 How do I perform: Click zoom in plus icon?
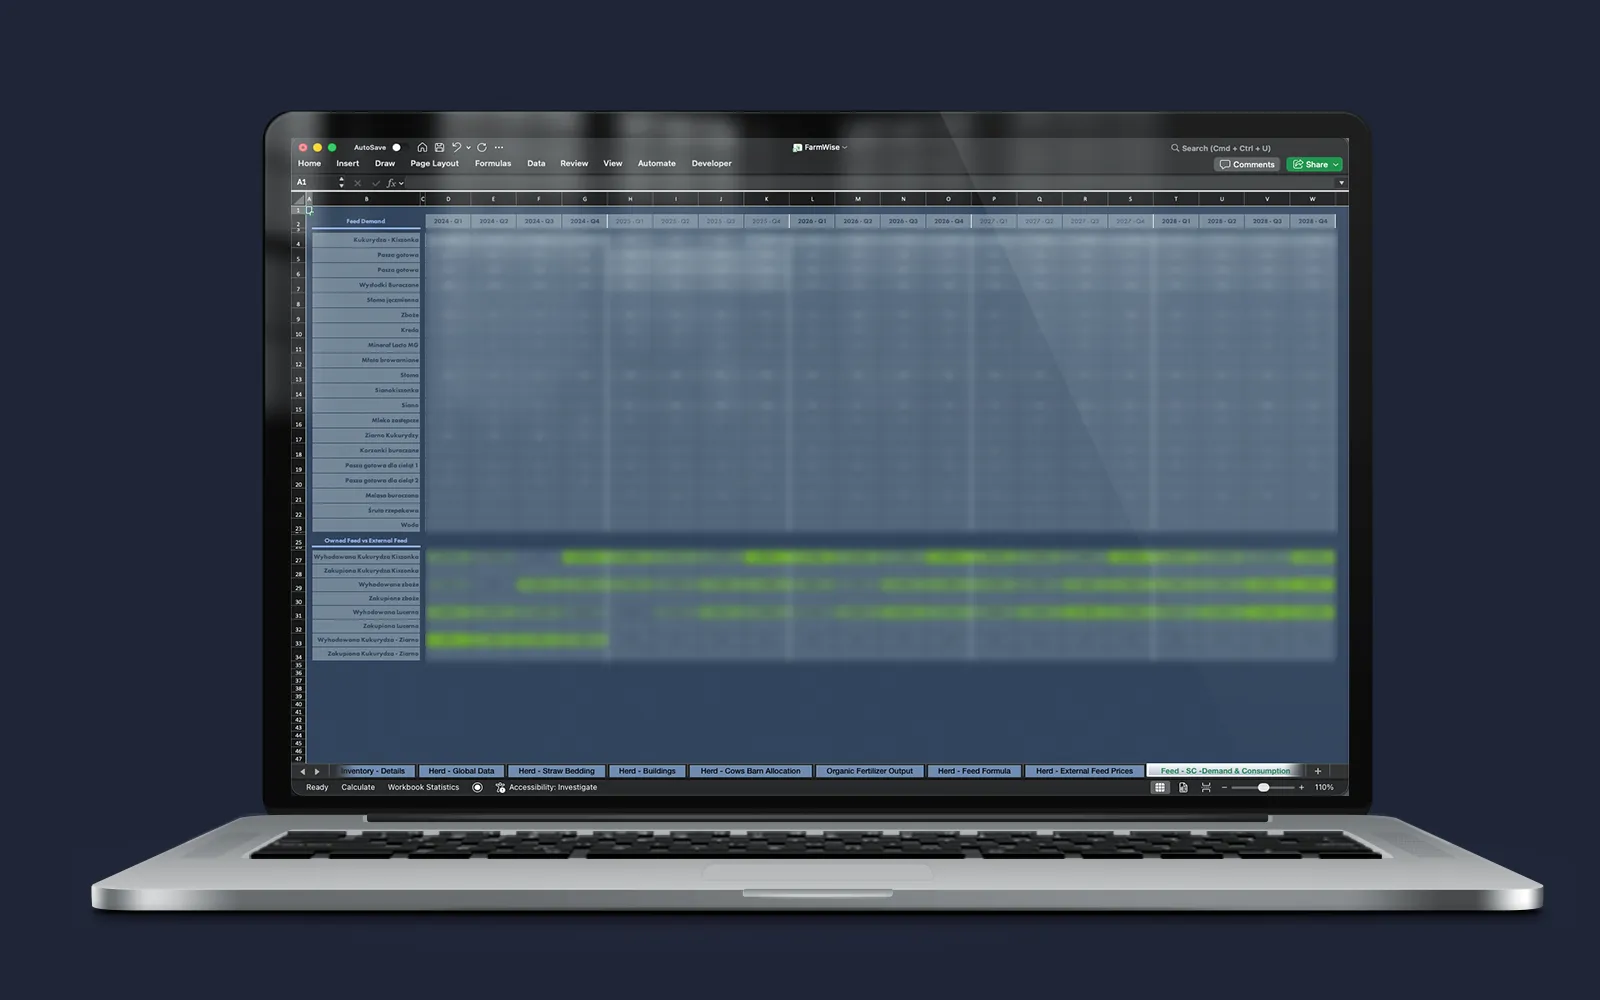click(1301, 787)
